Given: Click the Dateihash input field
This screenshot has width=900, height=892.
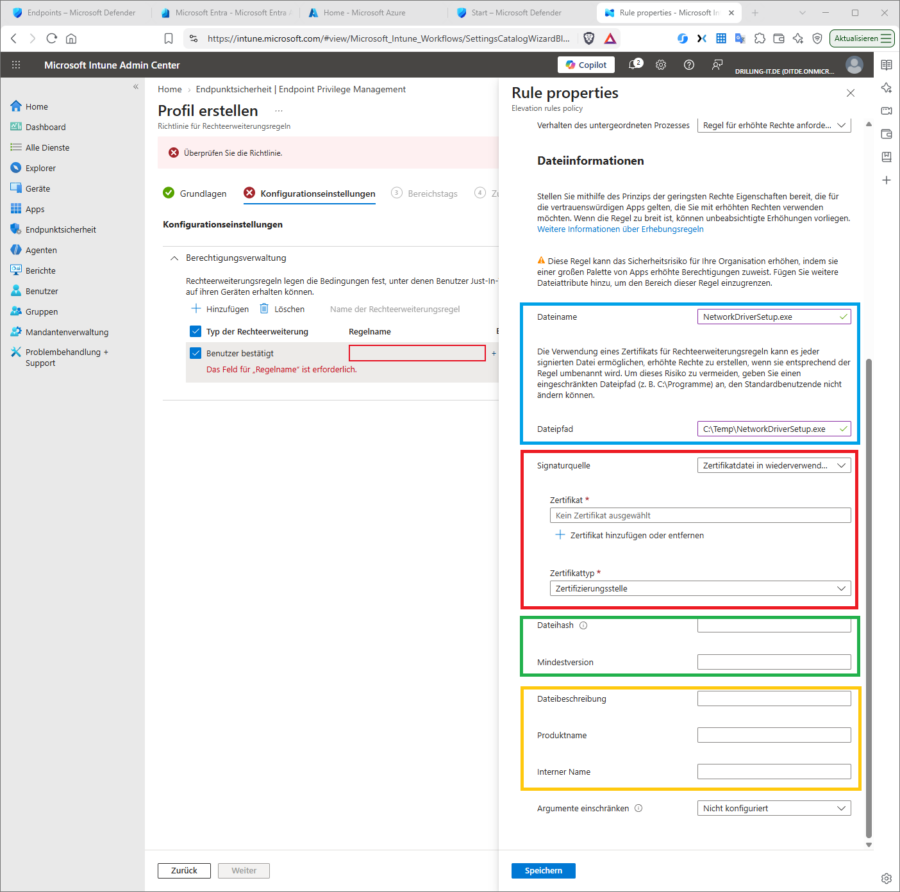Looking at the screenshot, I should click(774, 626).
